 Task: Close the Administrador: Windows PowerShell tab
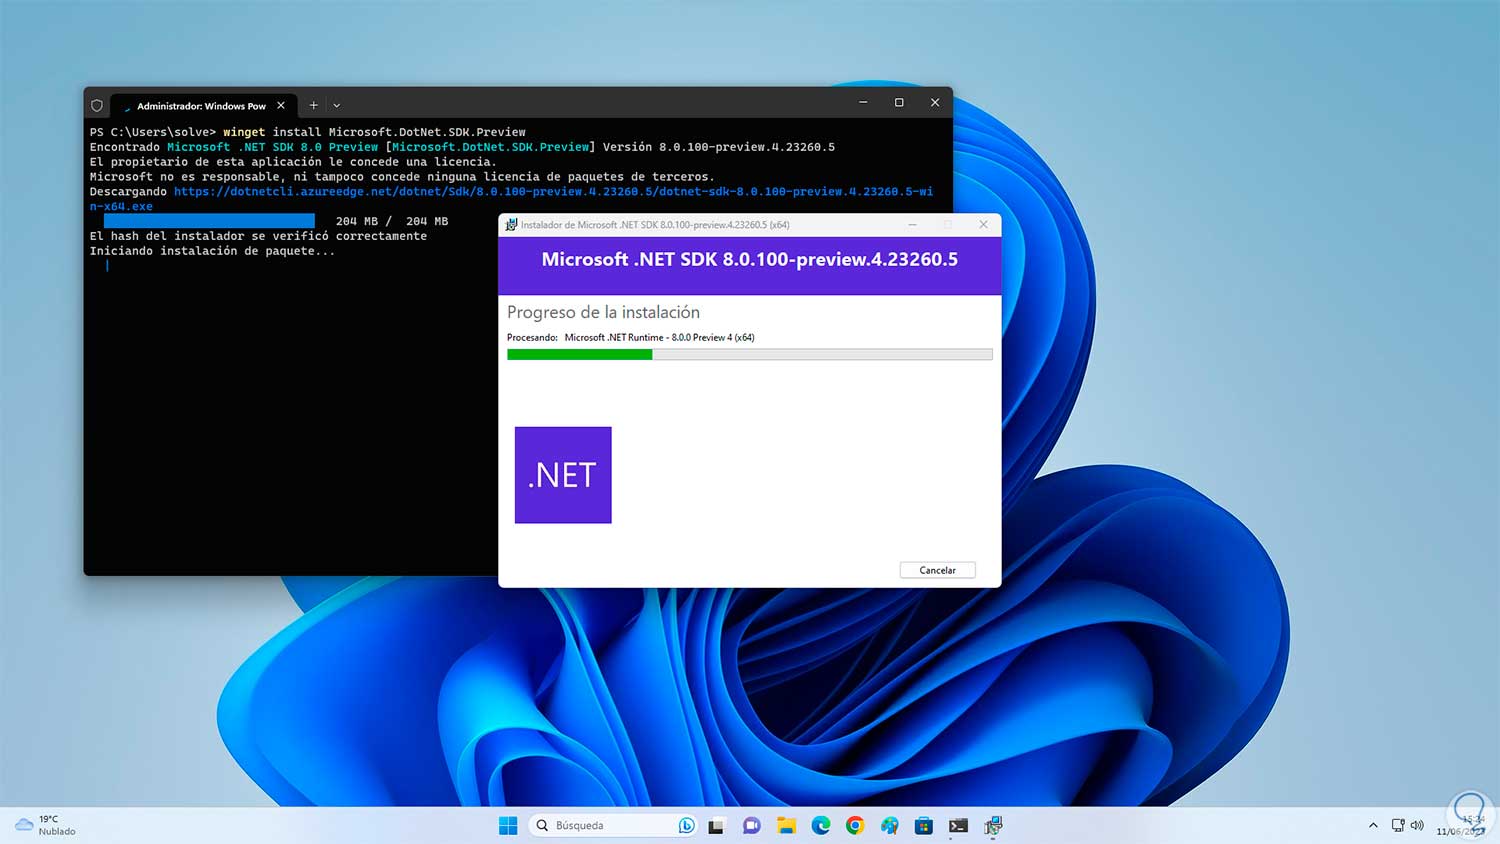tap(281, 105)
